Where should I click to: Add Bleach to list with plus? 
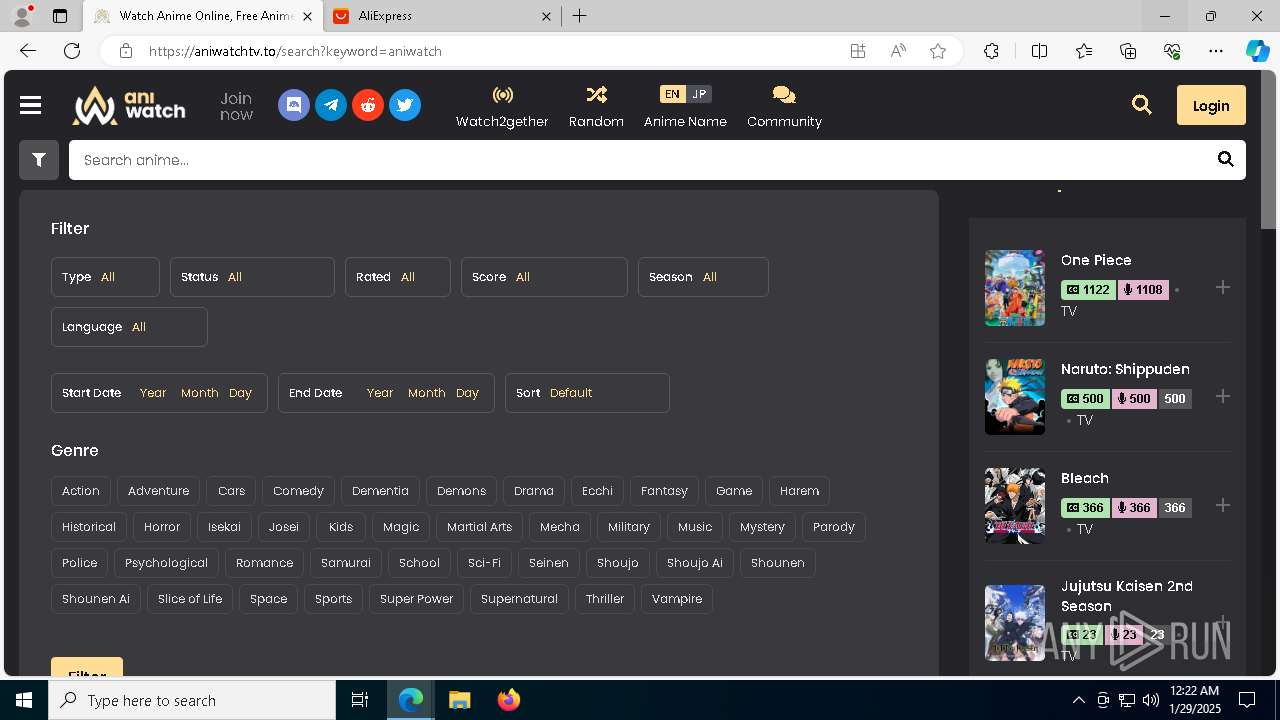point(1222,506)
